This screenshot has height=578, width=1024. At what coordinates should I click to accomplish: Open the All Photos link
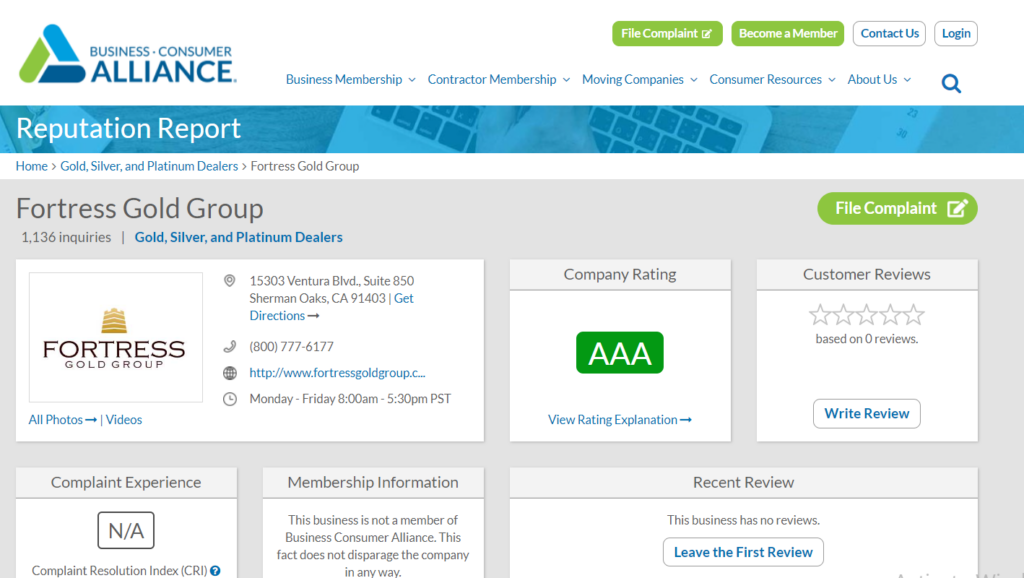point(62,419)
